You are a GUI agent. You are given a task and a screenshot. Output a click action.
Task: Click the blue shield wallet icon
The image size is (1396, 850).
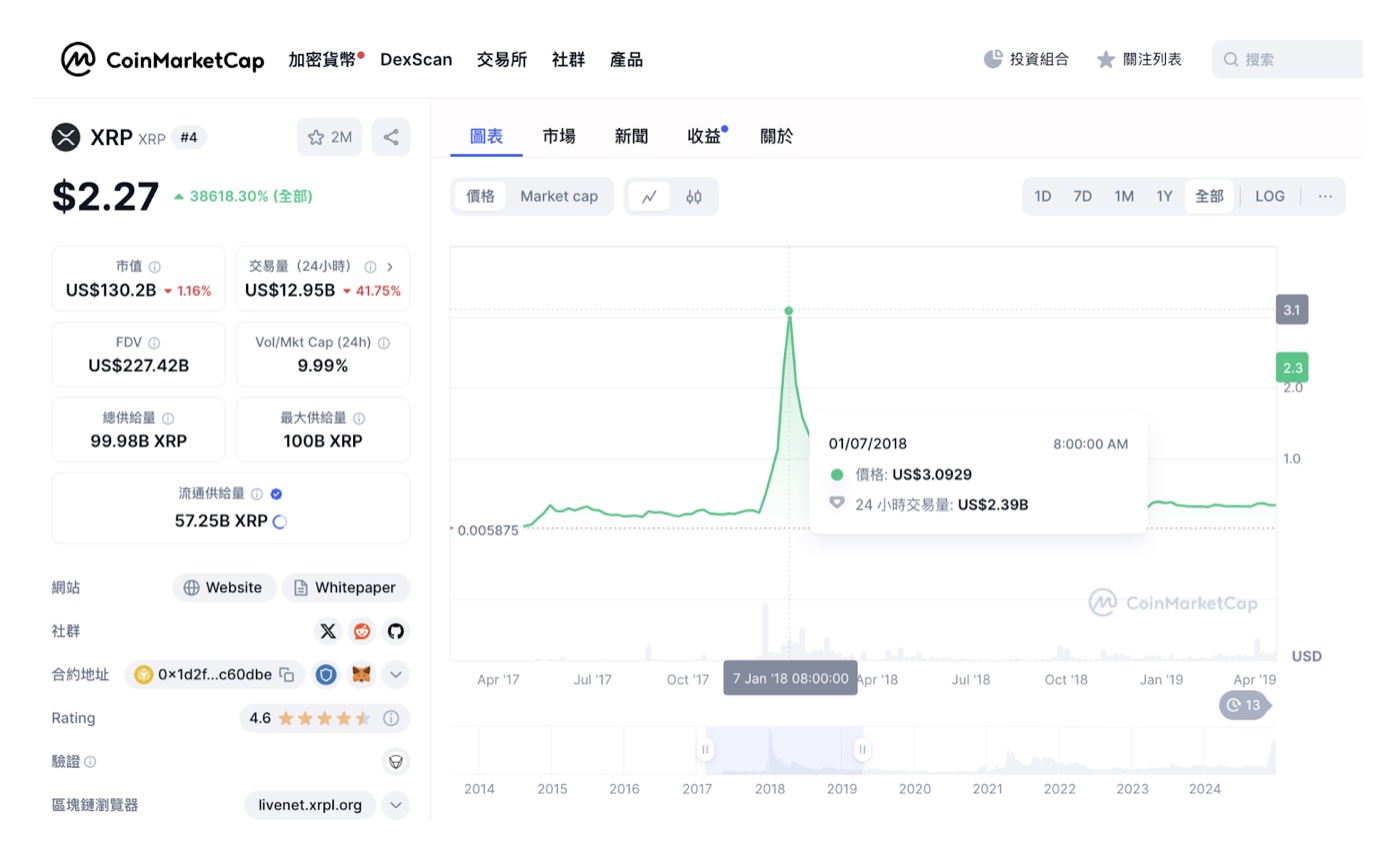point(326,675)
